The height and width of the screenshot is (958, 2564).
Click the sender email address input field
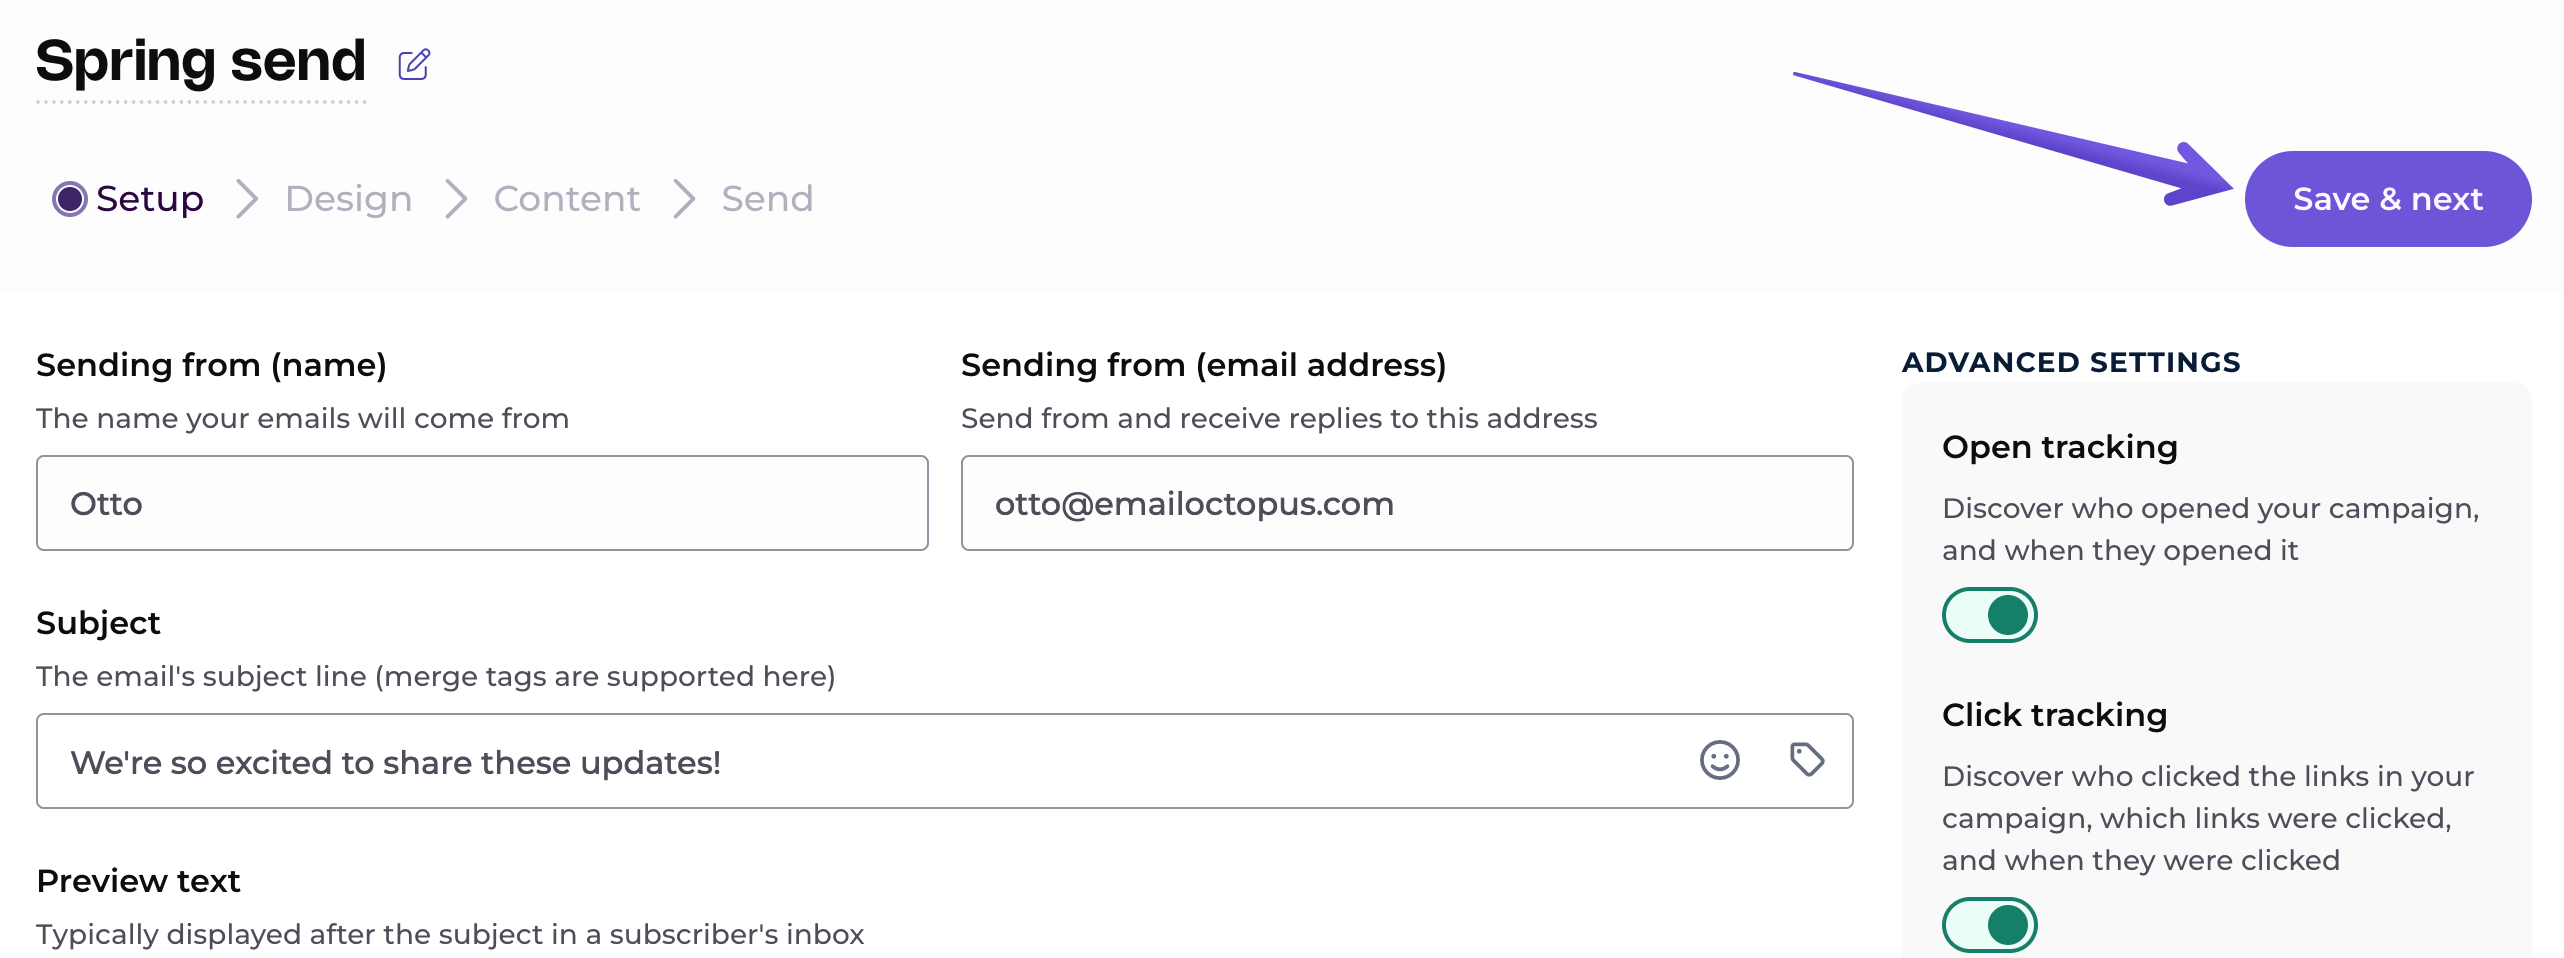pyautogui.click(x=1406, y=503)
